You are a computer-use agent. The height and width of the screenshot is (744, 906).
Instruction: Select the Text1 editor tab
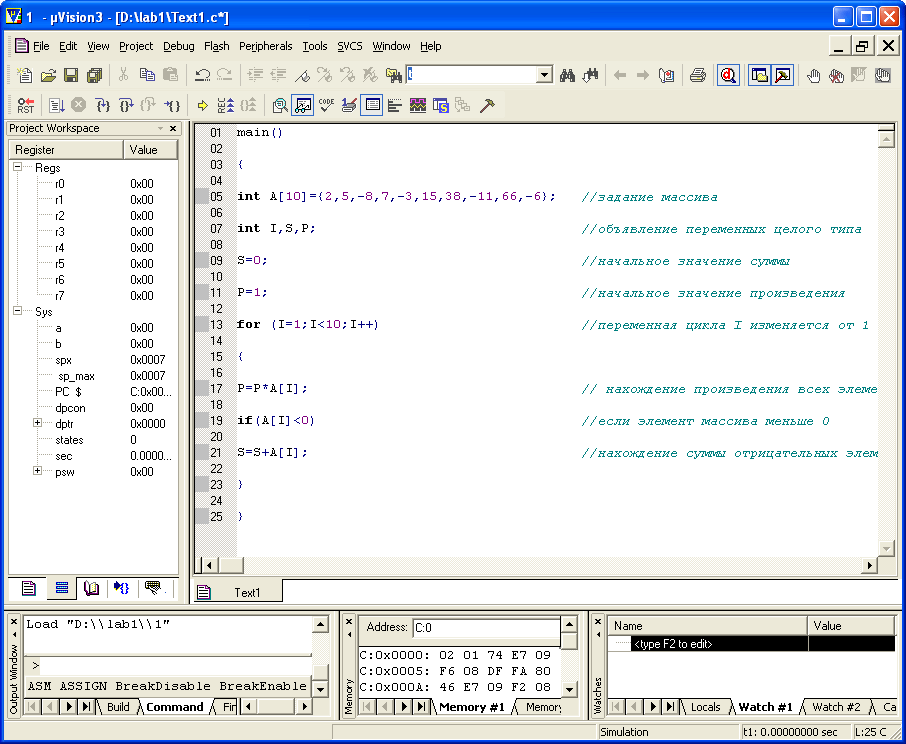click(238, 592)
